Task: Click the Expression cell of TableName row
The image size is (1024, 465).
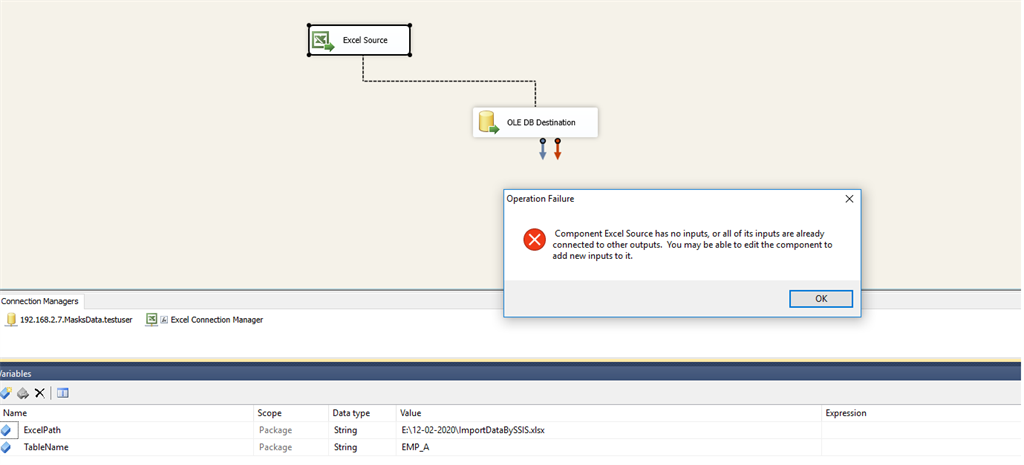Action: [921, 447]
